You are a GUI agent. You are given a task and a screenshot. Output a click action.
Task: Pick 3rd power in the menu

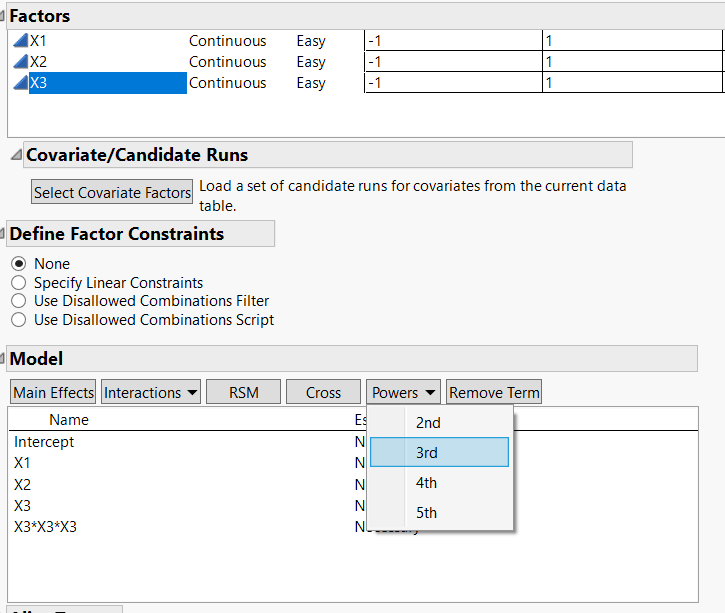[428, 453]
